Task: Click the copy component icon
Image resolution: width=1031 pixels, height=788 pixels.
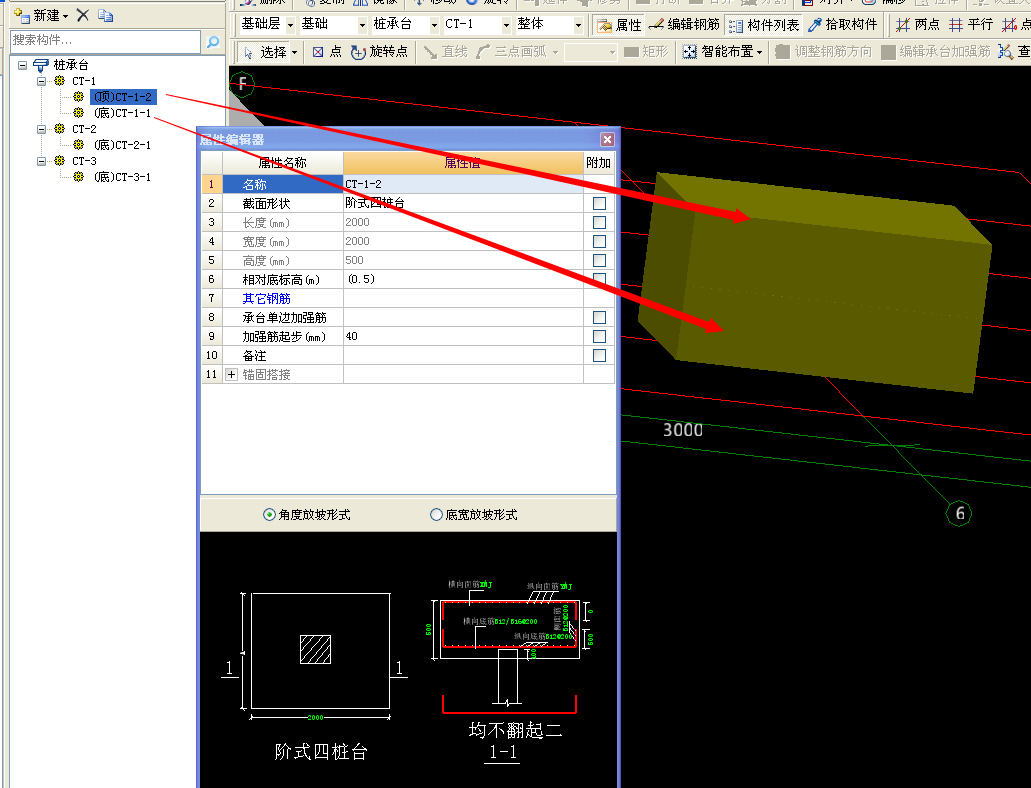Action: tap(105, 14)
